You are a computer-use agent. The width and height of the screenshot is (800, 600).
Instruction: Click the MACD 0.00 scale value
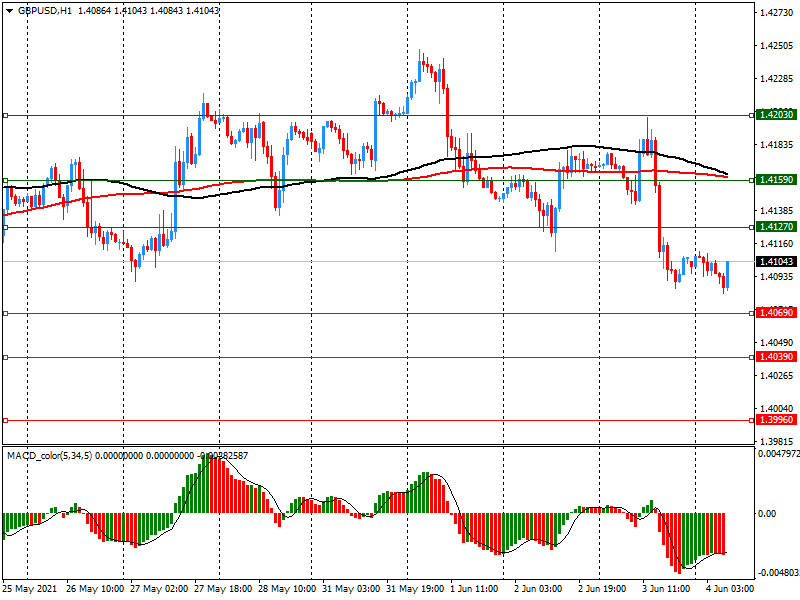pos(769,514)
